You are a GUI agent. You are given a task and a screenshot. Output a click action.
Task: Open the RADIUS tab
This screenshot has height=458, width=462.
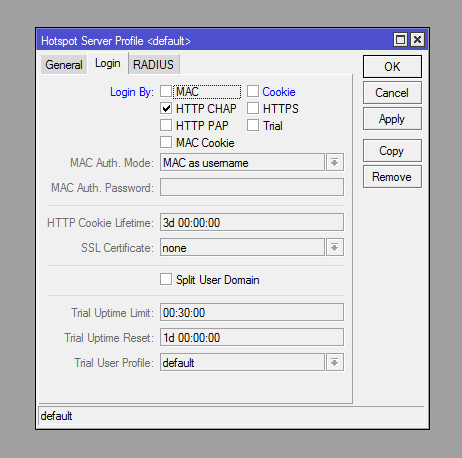(154, 65)
